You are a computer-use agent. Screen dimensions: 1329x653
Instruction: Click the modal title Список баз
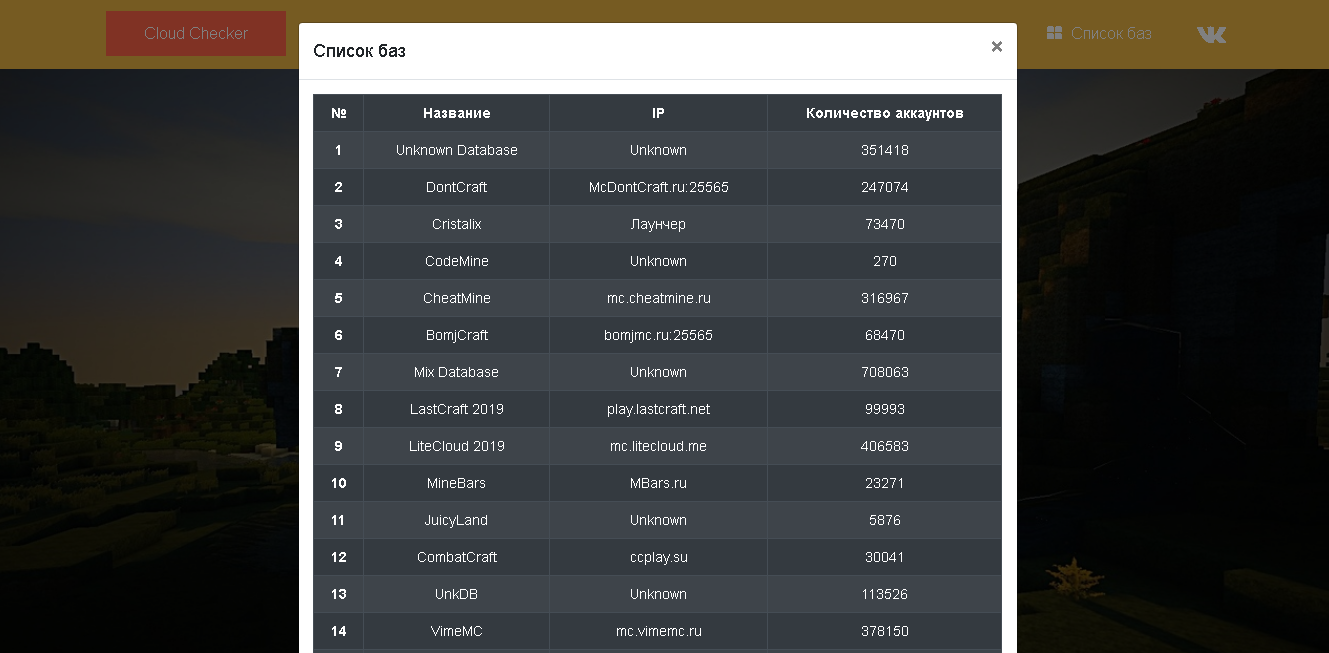(359, 51)
